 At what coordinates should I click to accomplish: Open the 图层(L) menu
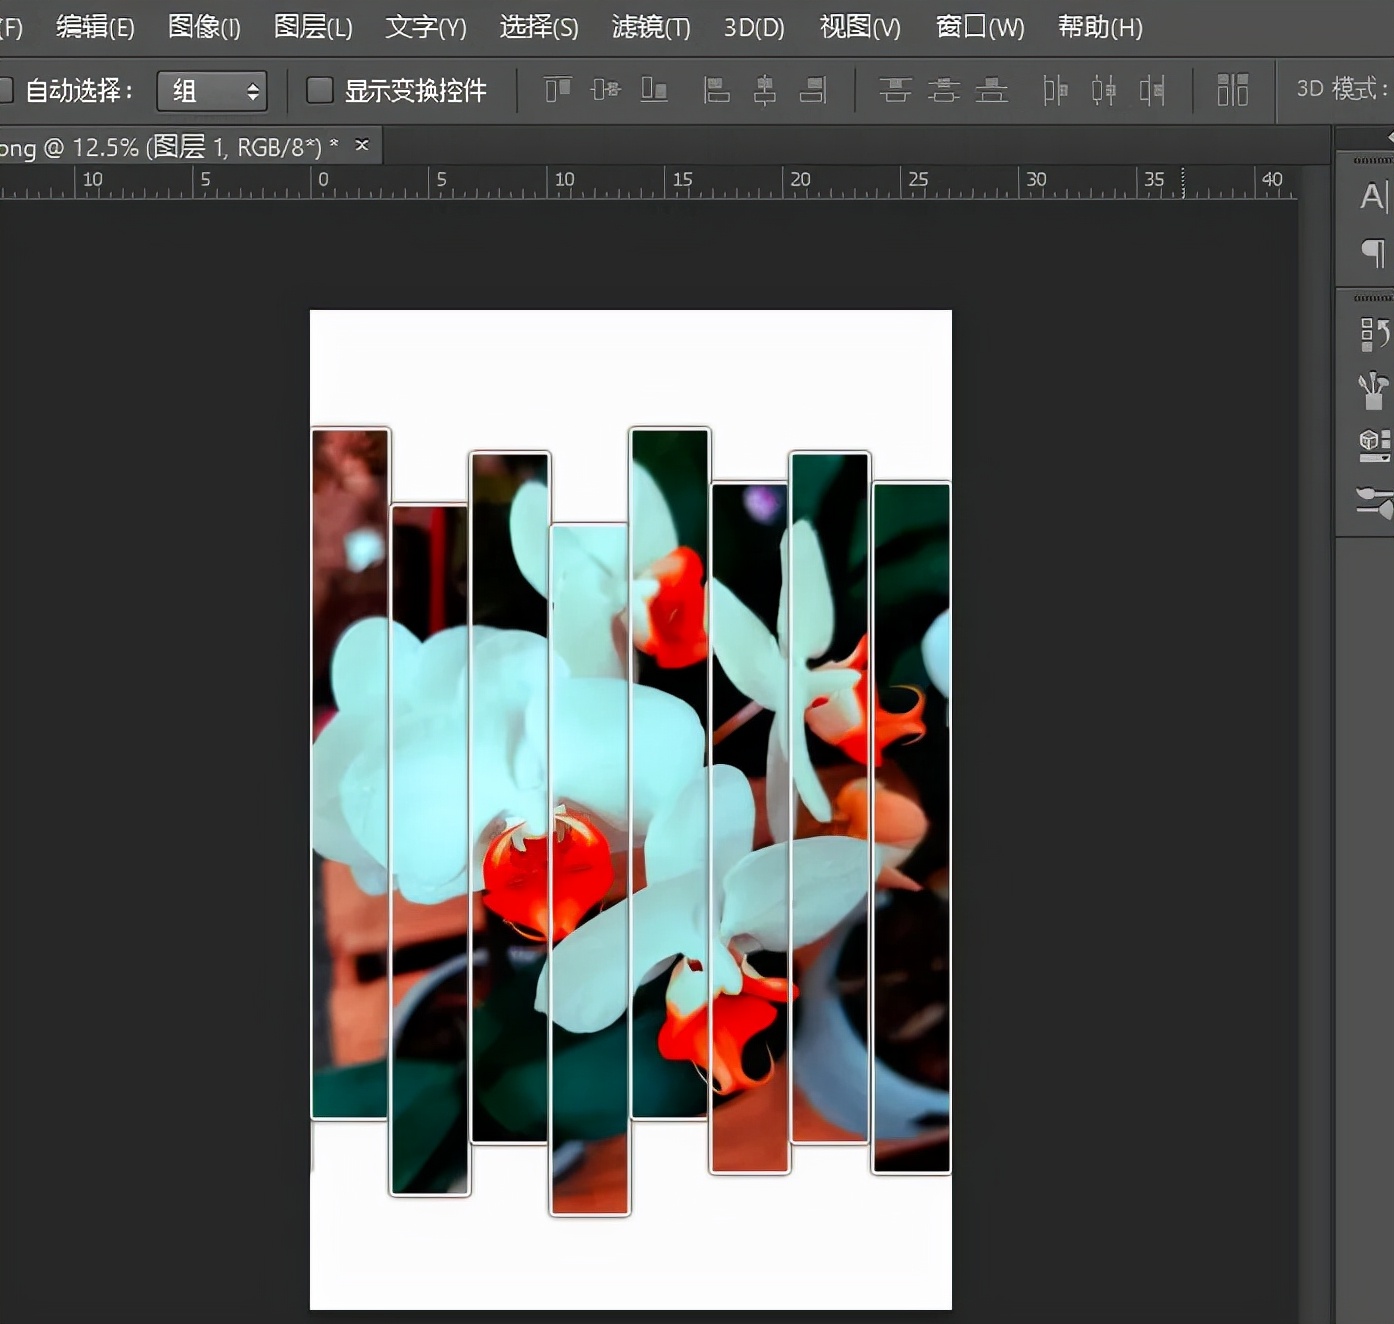(313, 27)
